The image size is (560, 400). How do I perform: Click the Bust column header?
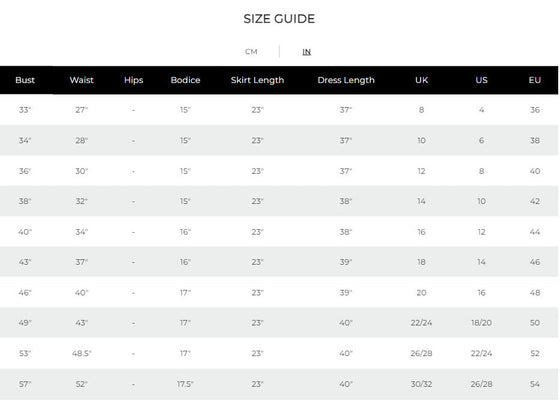[x=25, y=80]
